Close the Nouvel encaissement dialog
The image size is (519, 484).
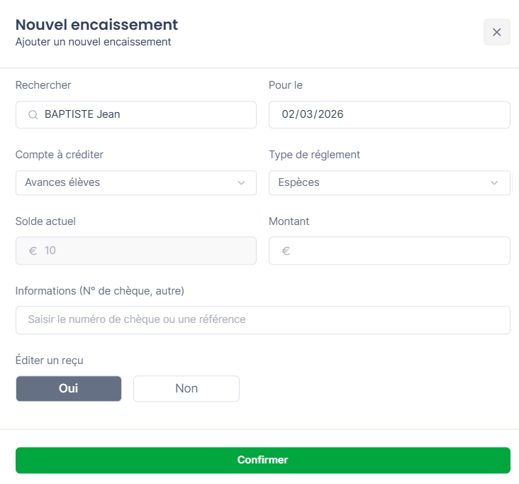(x=496, y=32)
